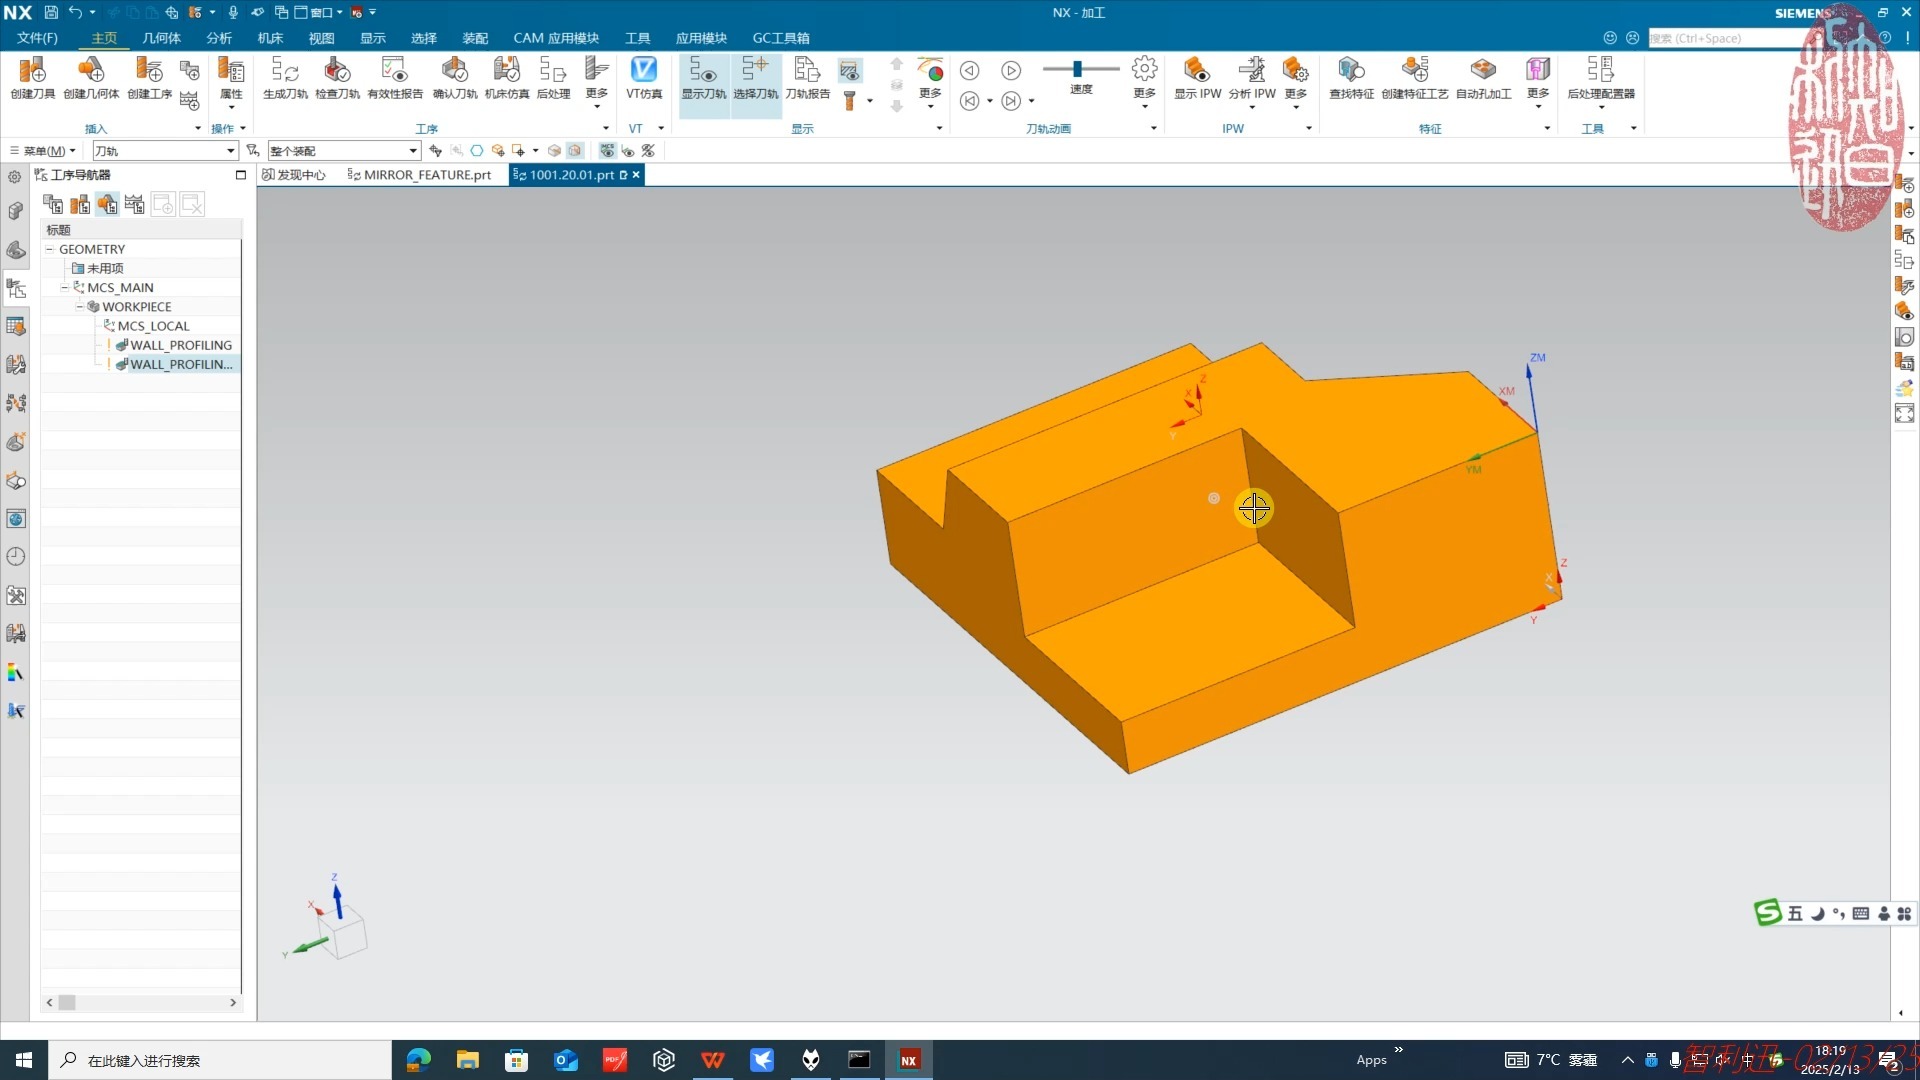1920x1080 pixels.
Task: Collapse the MCS_MAIN tree node
Action: [x=64, y=288]
